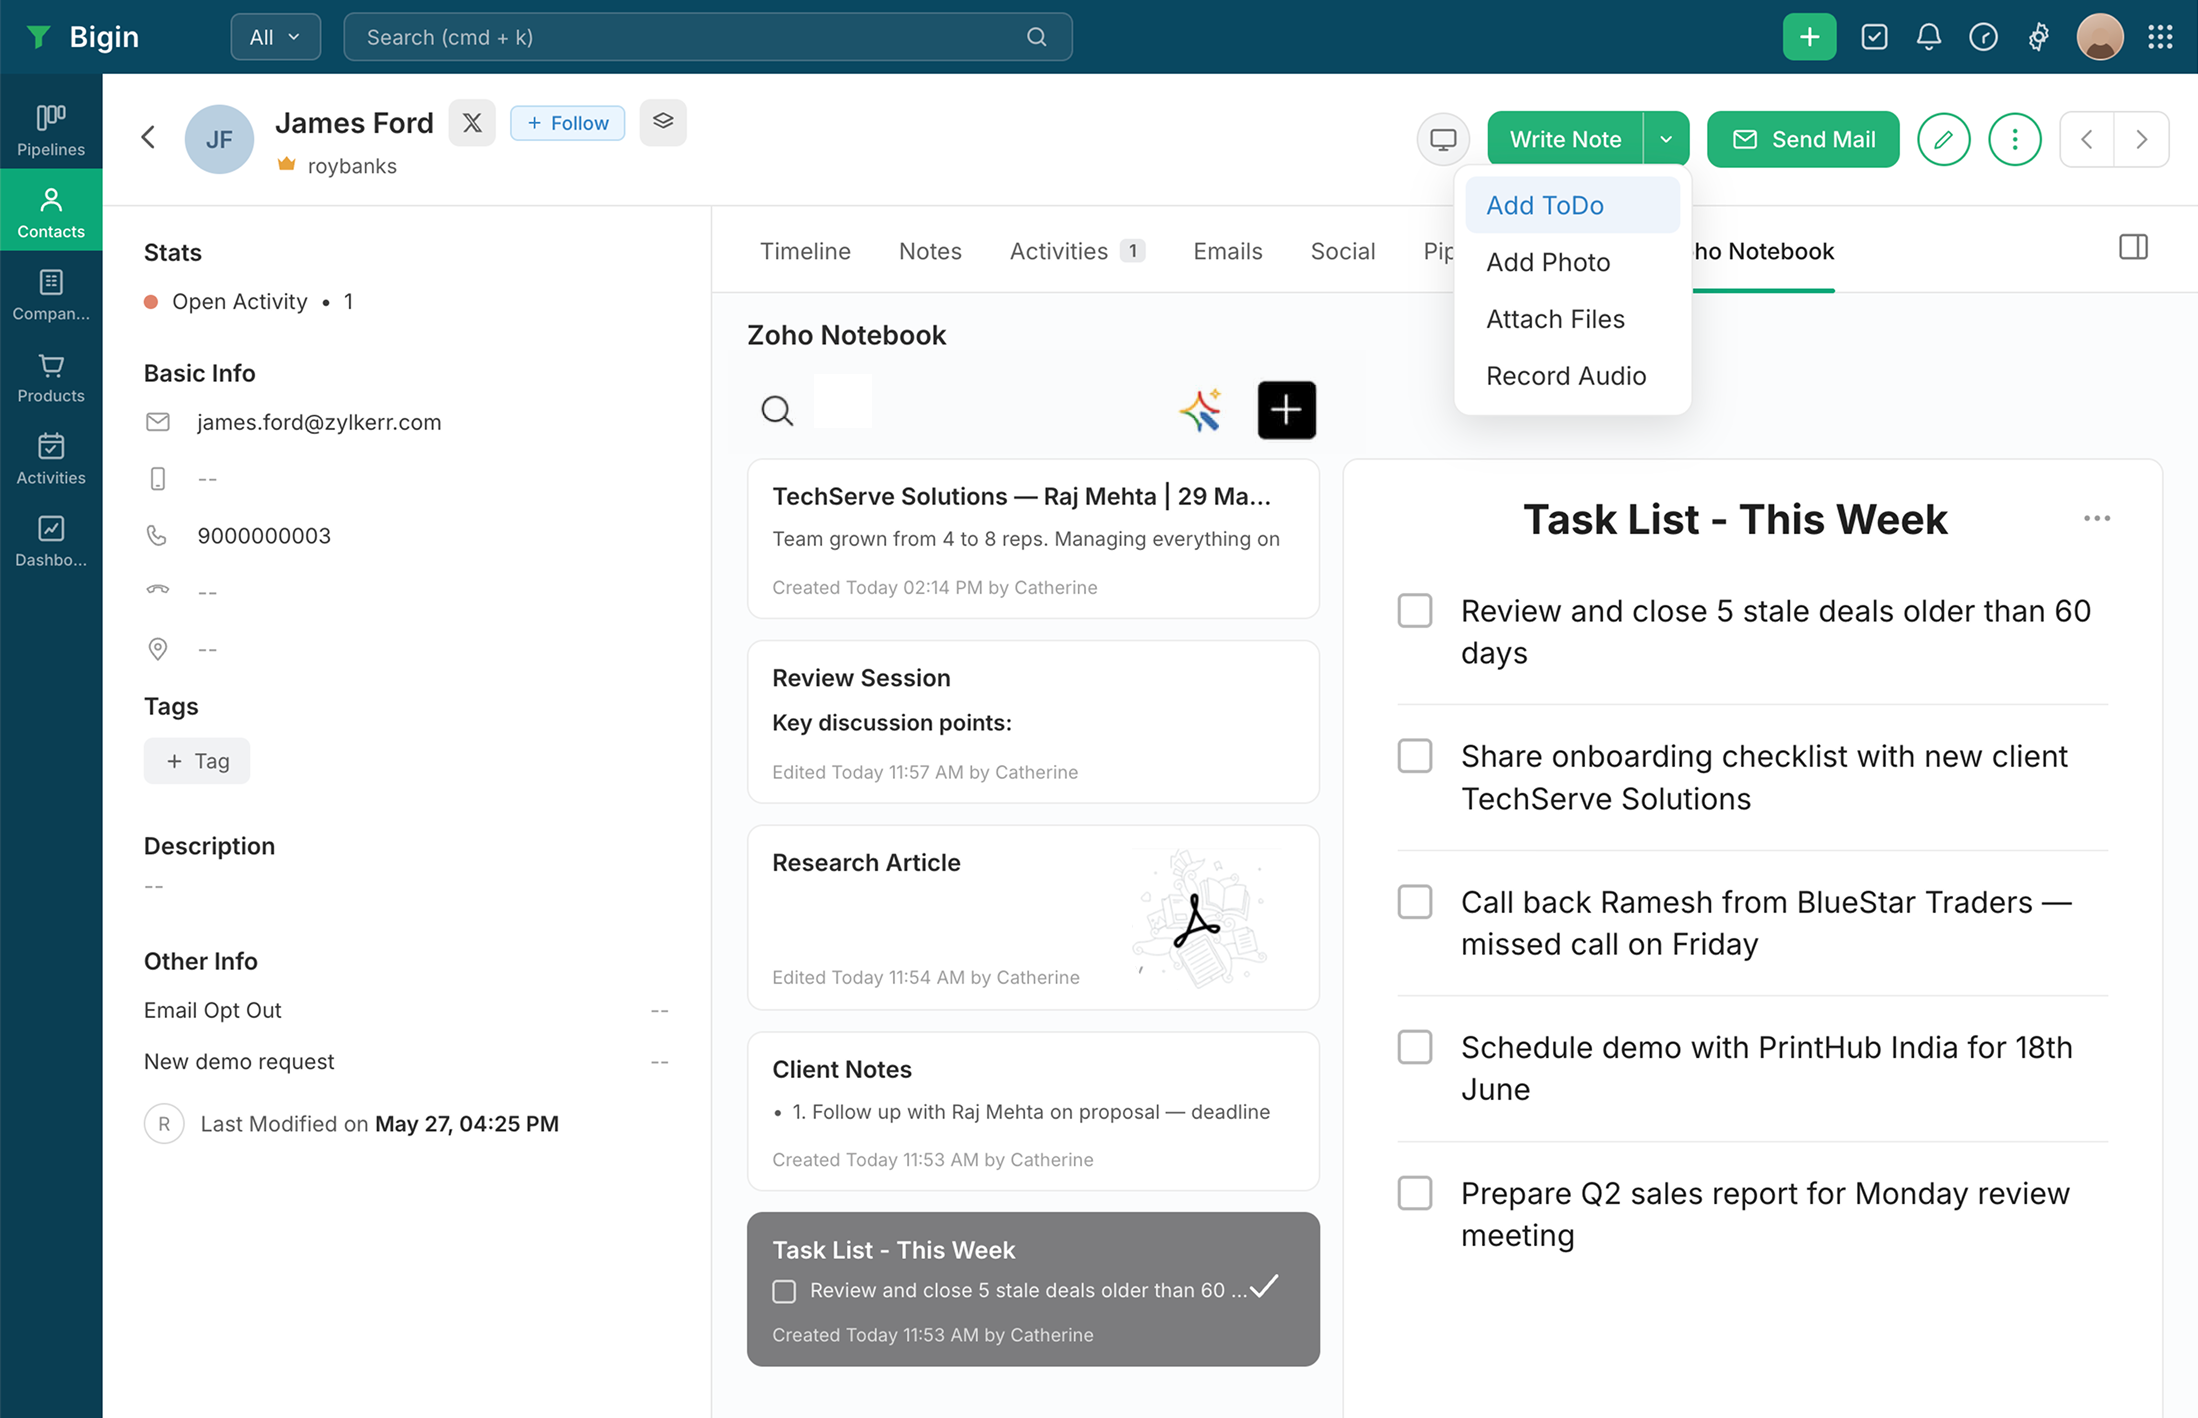Click the Open Activity stat

[248, 302]
